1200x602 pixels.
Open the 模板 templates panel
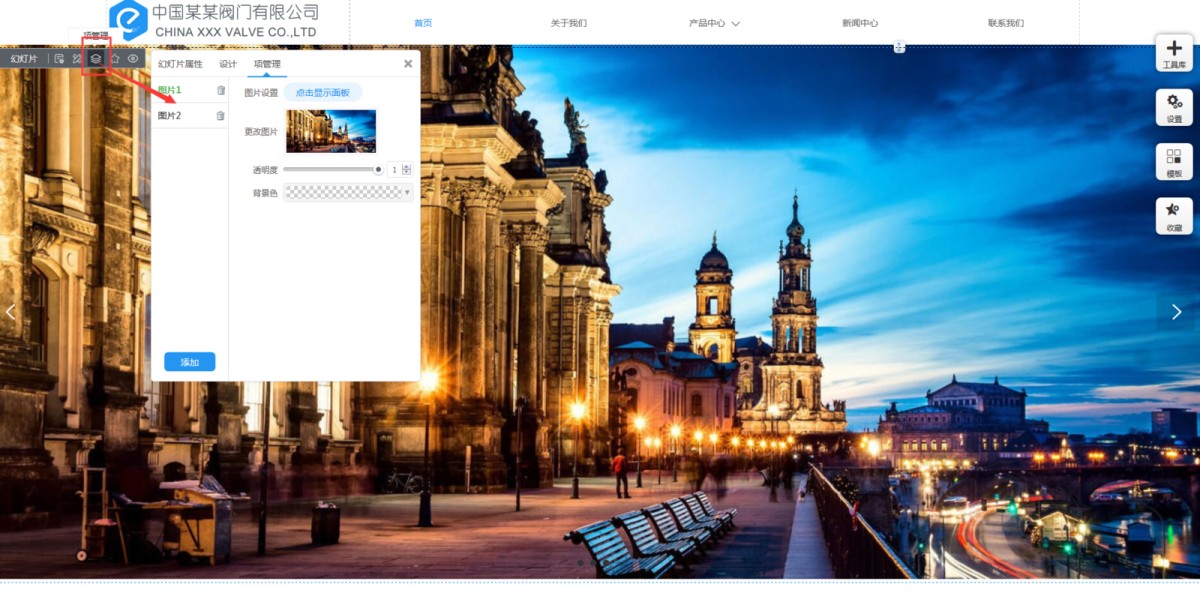1174,161
